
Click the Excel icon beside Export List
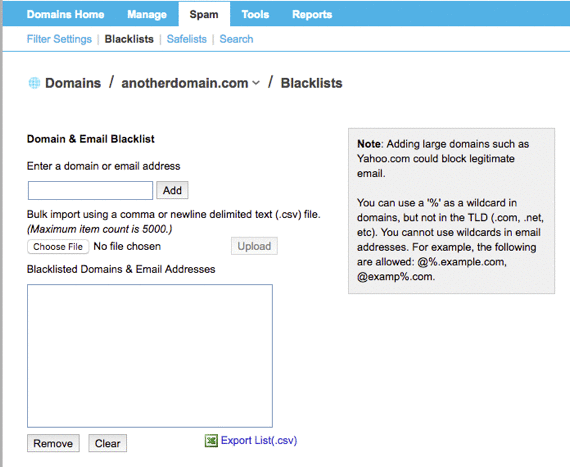coord(211,441)
